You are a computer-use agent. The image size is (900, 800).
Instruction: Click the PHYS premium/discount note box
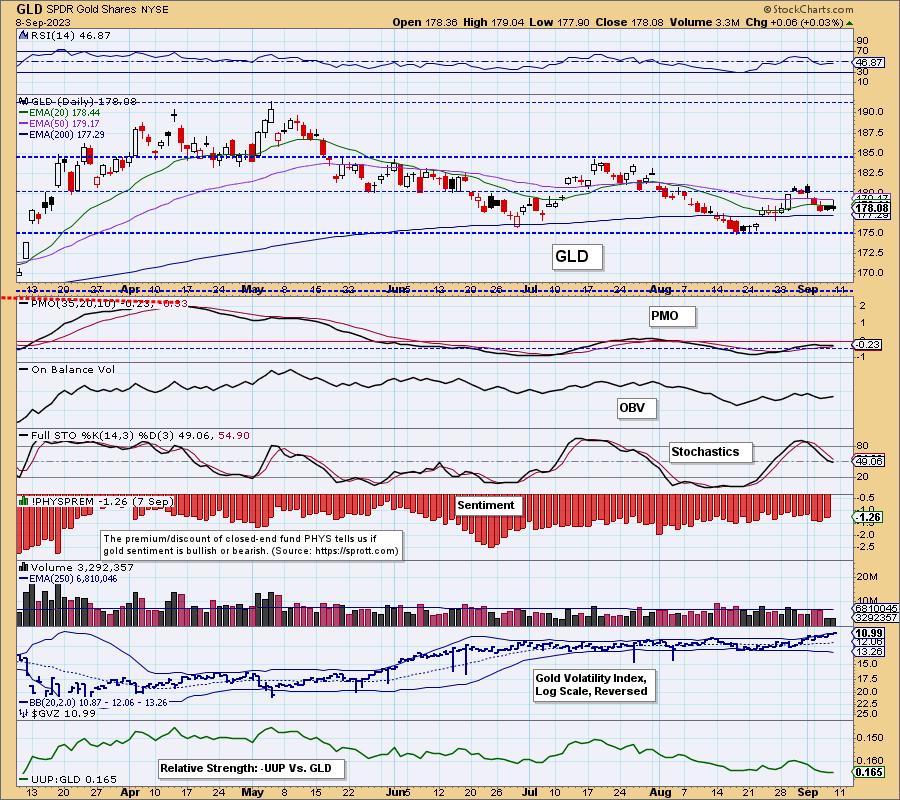click(x=251, y=545)
